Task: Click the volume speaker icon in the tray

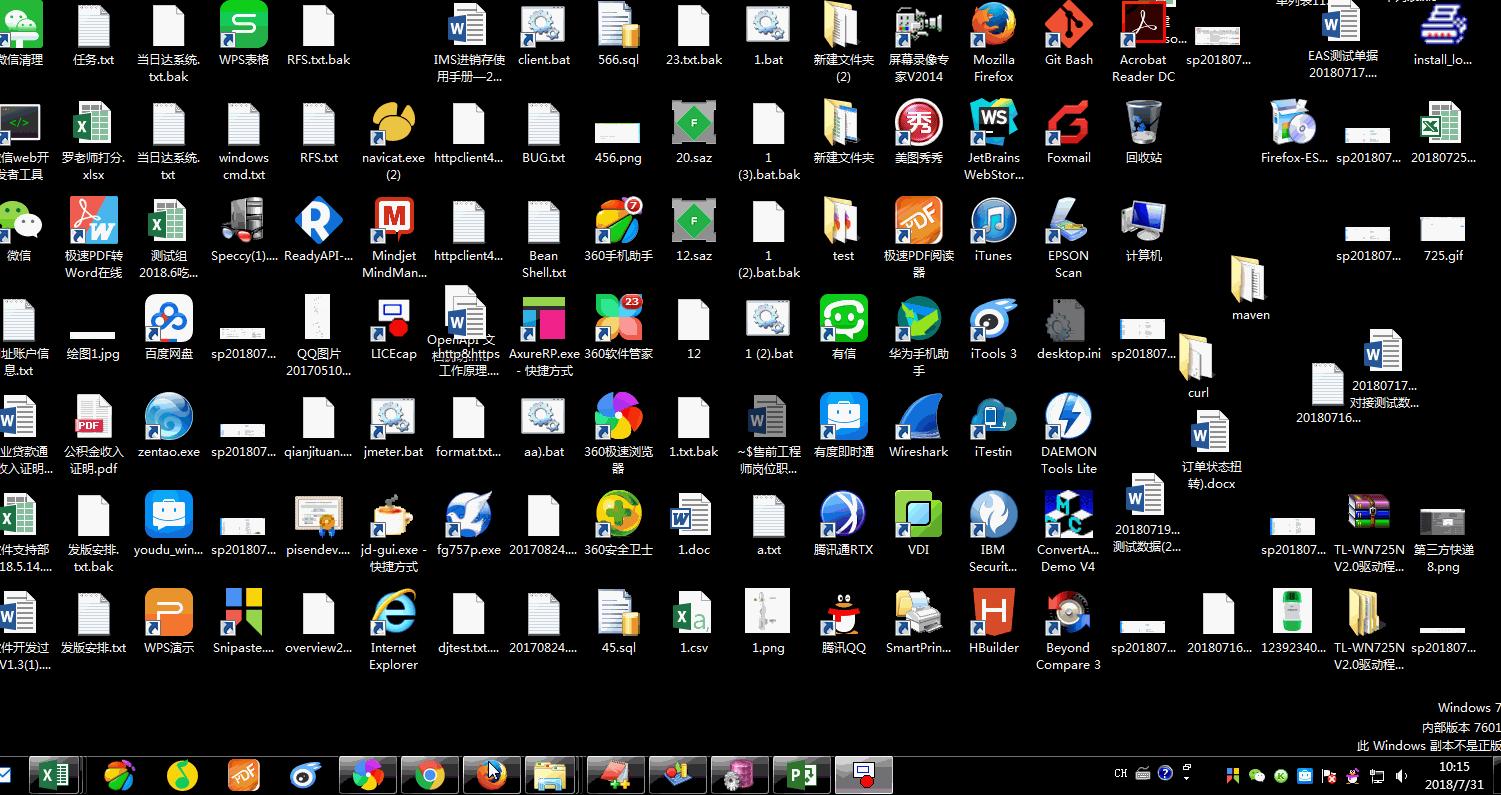Action: coord(1399,775)
